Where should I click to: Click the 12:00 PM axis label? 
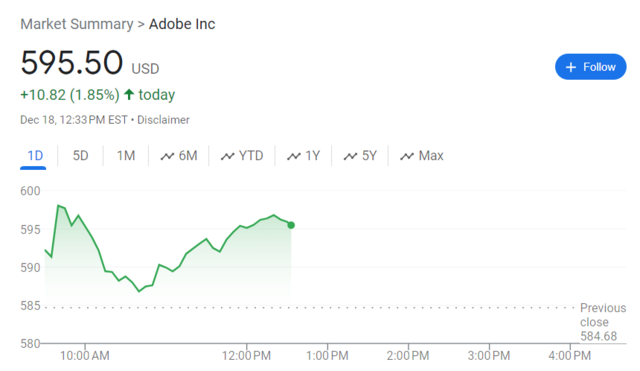246,355
